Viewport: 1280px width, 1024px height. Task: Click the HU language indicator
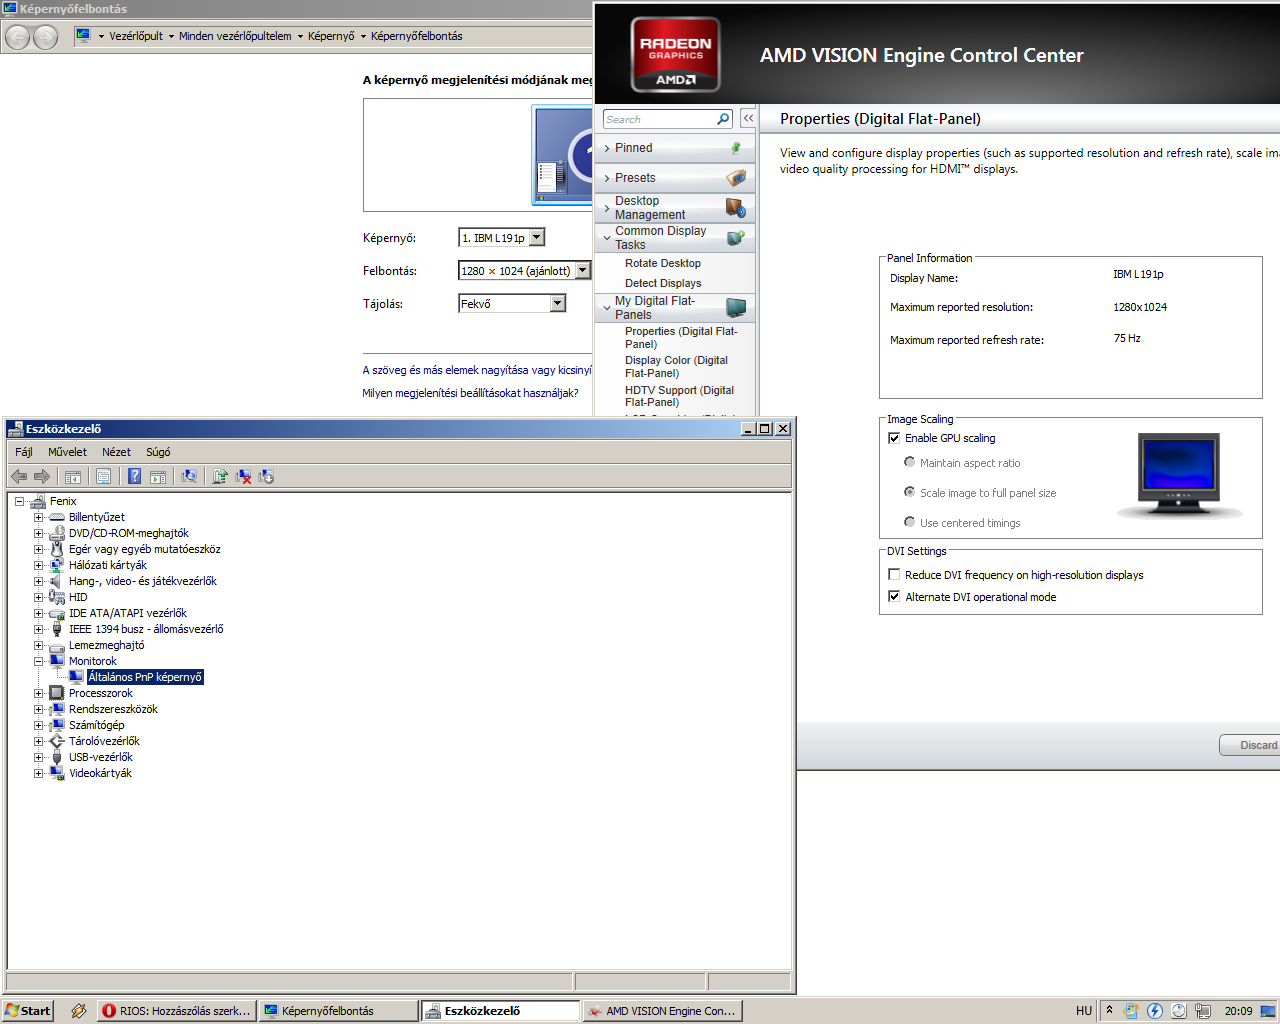point(1084,1011)
